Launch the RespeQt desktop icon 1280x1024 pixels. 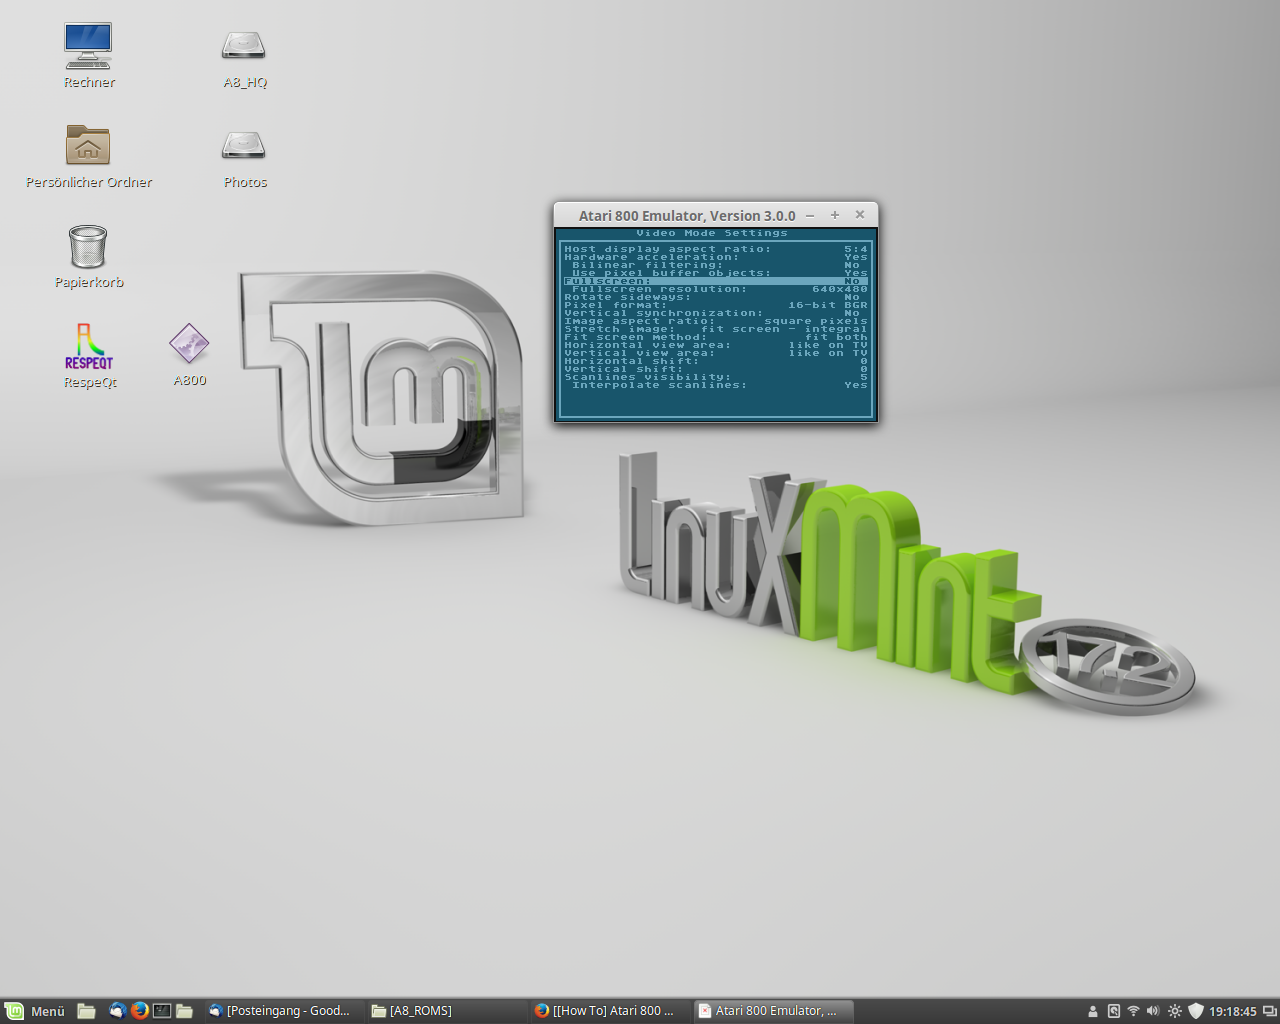(89, 356)
